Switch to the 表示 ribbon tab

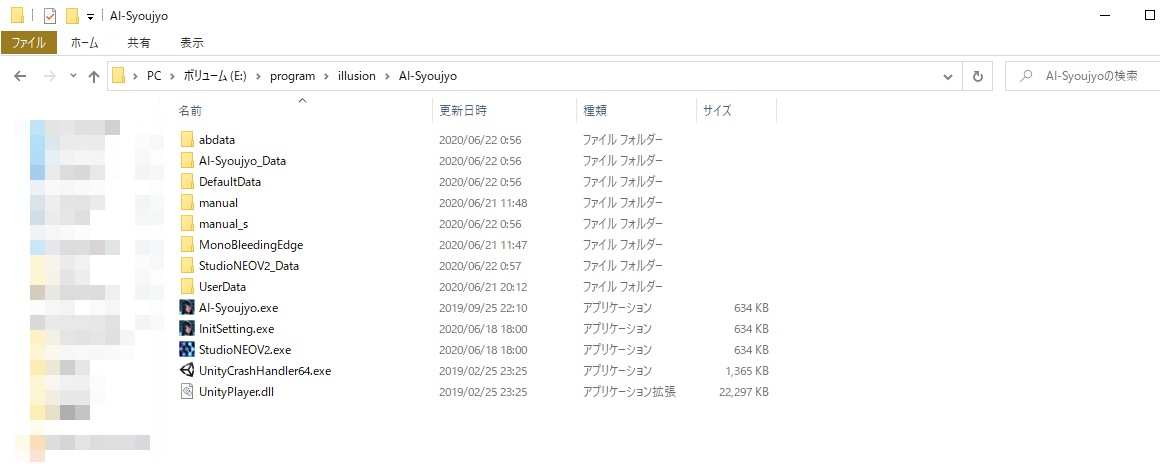click(x=192, y=43)
